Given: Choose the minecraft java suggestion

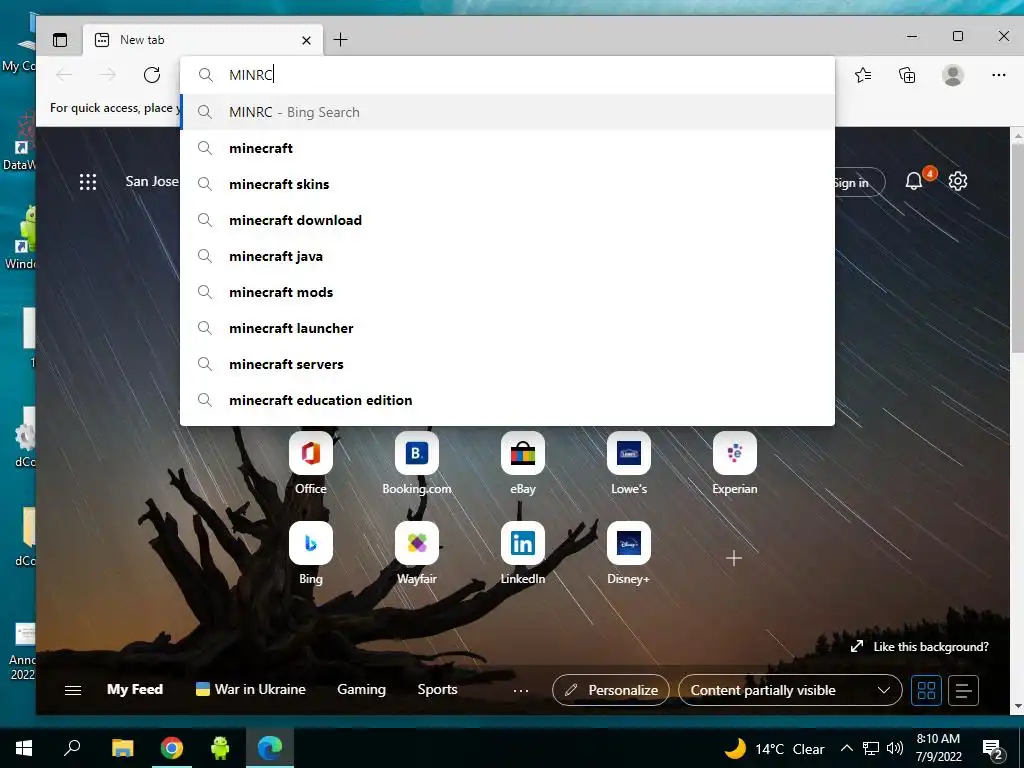Looking at the screenshot, I should (x=507, y=256).
